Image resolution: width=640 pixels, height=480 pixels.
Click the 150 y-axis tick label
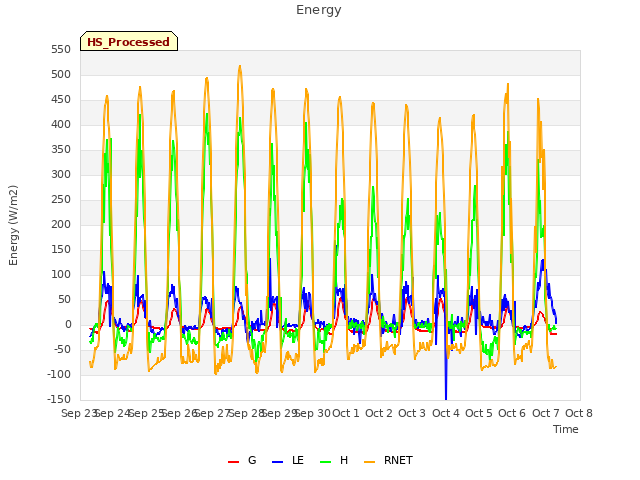[61, 249]
